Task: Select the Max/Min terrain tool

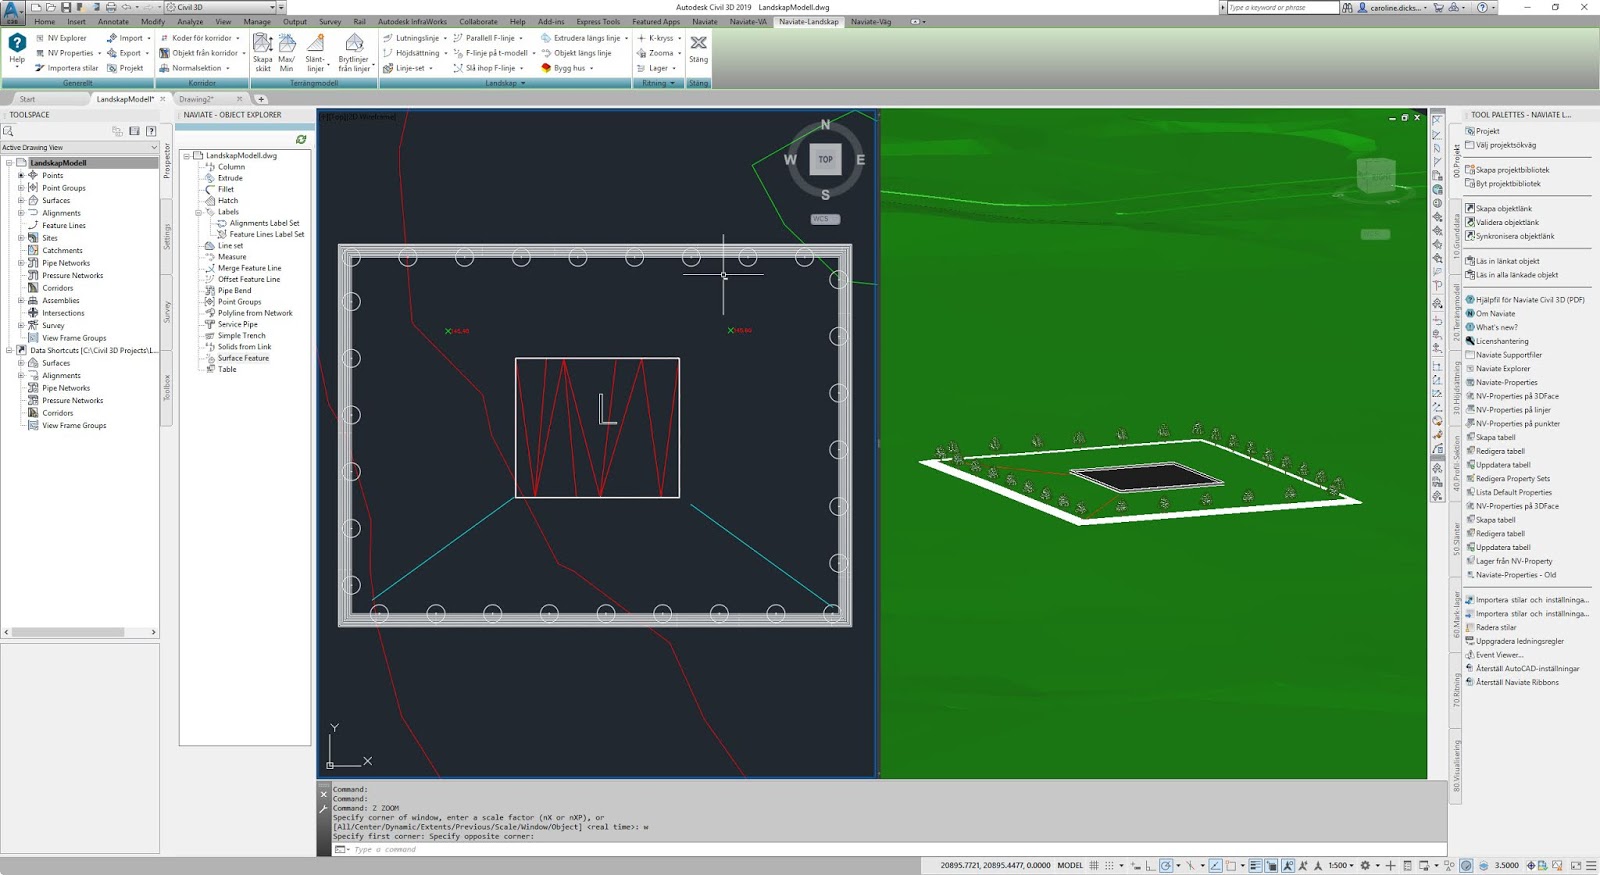Action: 286,52
